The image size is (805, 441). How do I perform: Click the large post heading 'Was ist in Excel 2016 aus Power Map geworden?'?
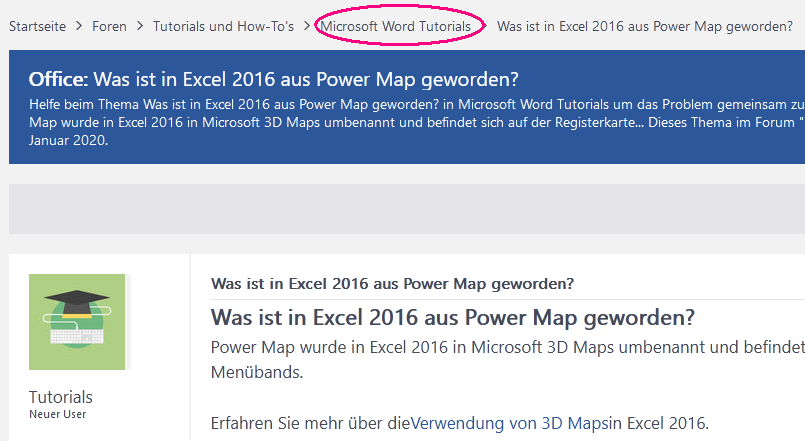tap(452, 318)
